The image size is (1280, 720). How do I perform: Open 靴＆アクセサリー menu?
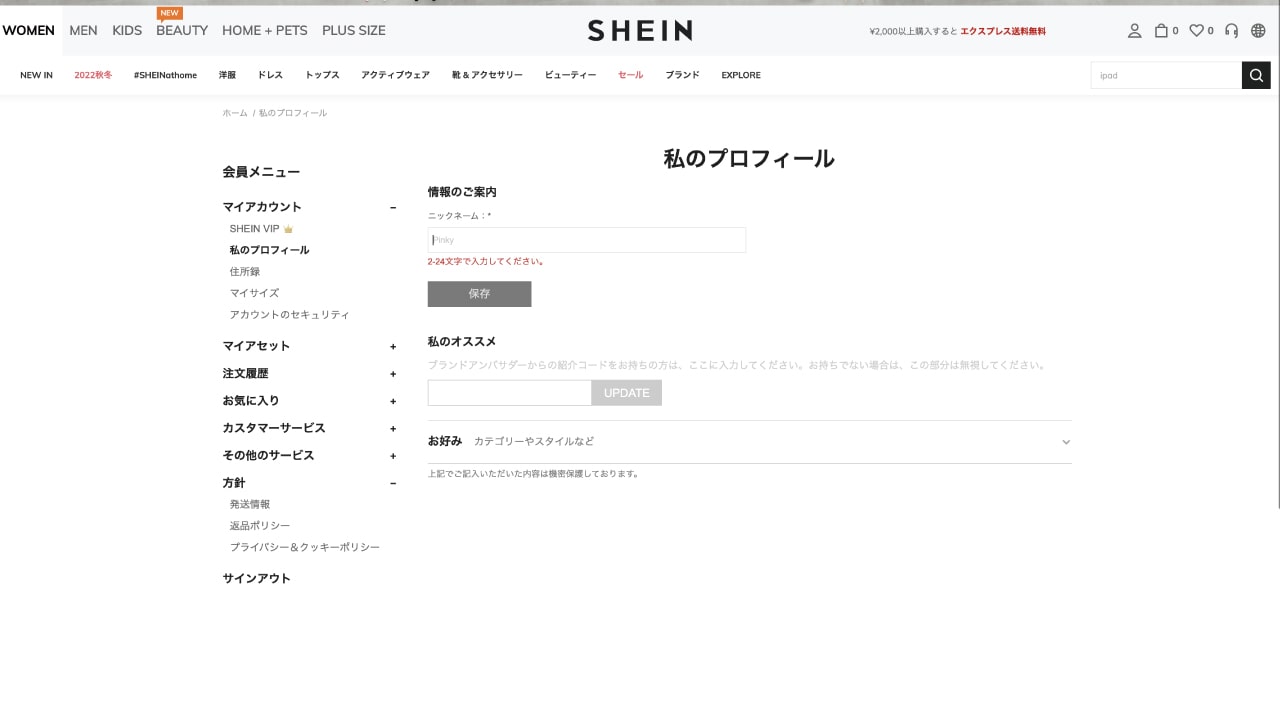tap(487, 75)
